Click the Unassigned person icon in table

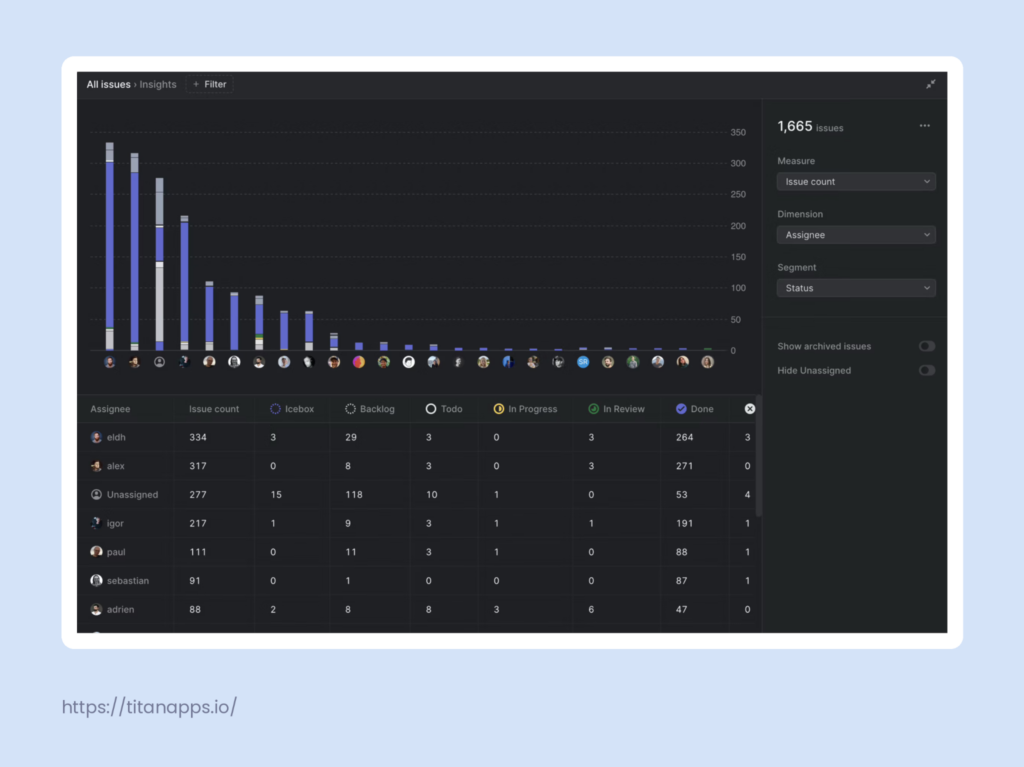tap(96, 495)
